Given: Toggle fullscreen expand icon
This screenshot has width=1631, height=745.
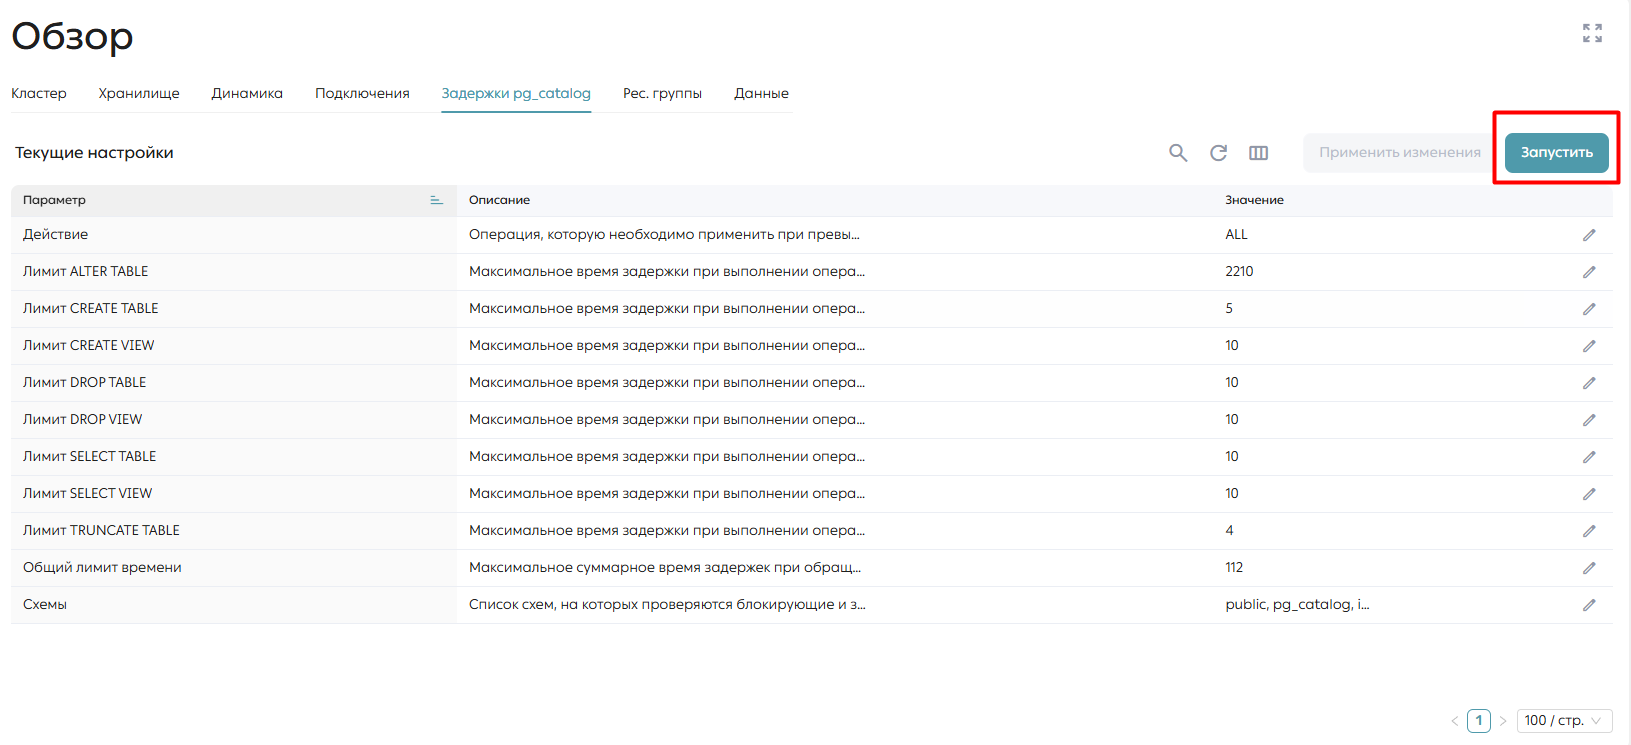Looking at the screenshot, I should click(1592, 33).
